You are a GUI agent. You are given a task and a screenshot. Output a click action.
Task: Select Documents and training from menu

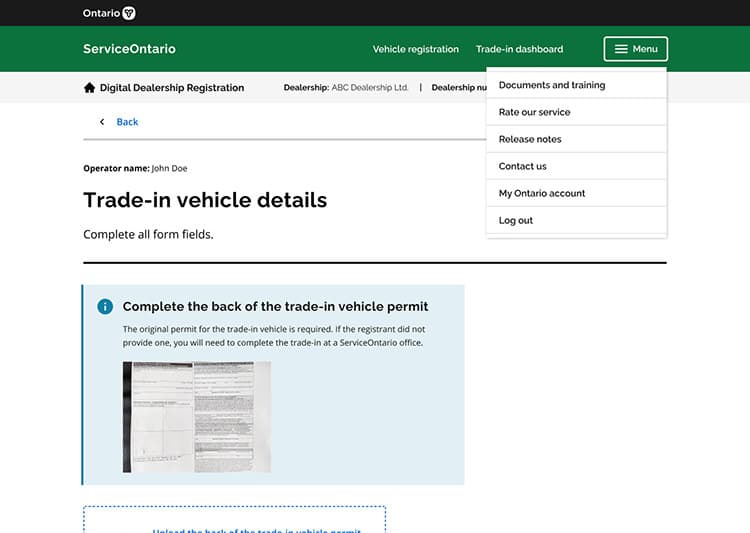pos(552,85)
